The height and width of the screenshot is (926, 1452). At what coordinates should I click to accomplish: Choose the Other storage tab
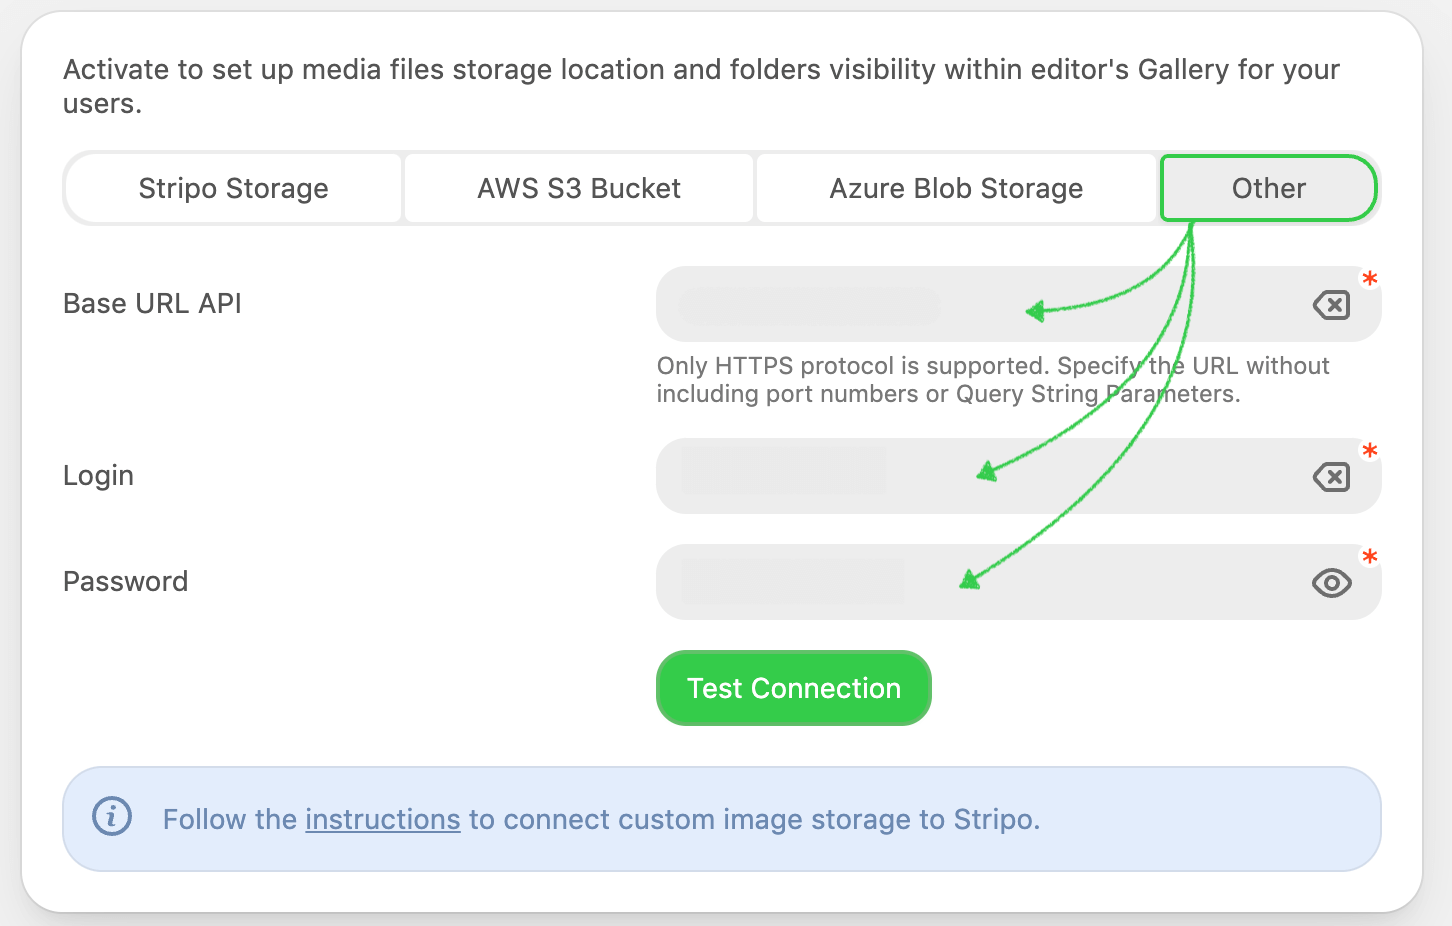[x=1268, y=188]
